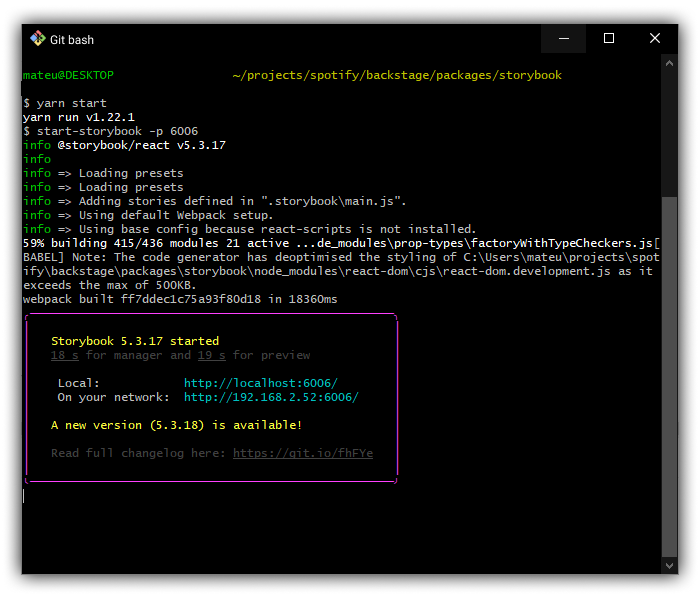Click the empty prompt line below Storybook box
Image resolution: width=700 pixels, height=600 pixels.
[200, 495]
